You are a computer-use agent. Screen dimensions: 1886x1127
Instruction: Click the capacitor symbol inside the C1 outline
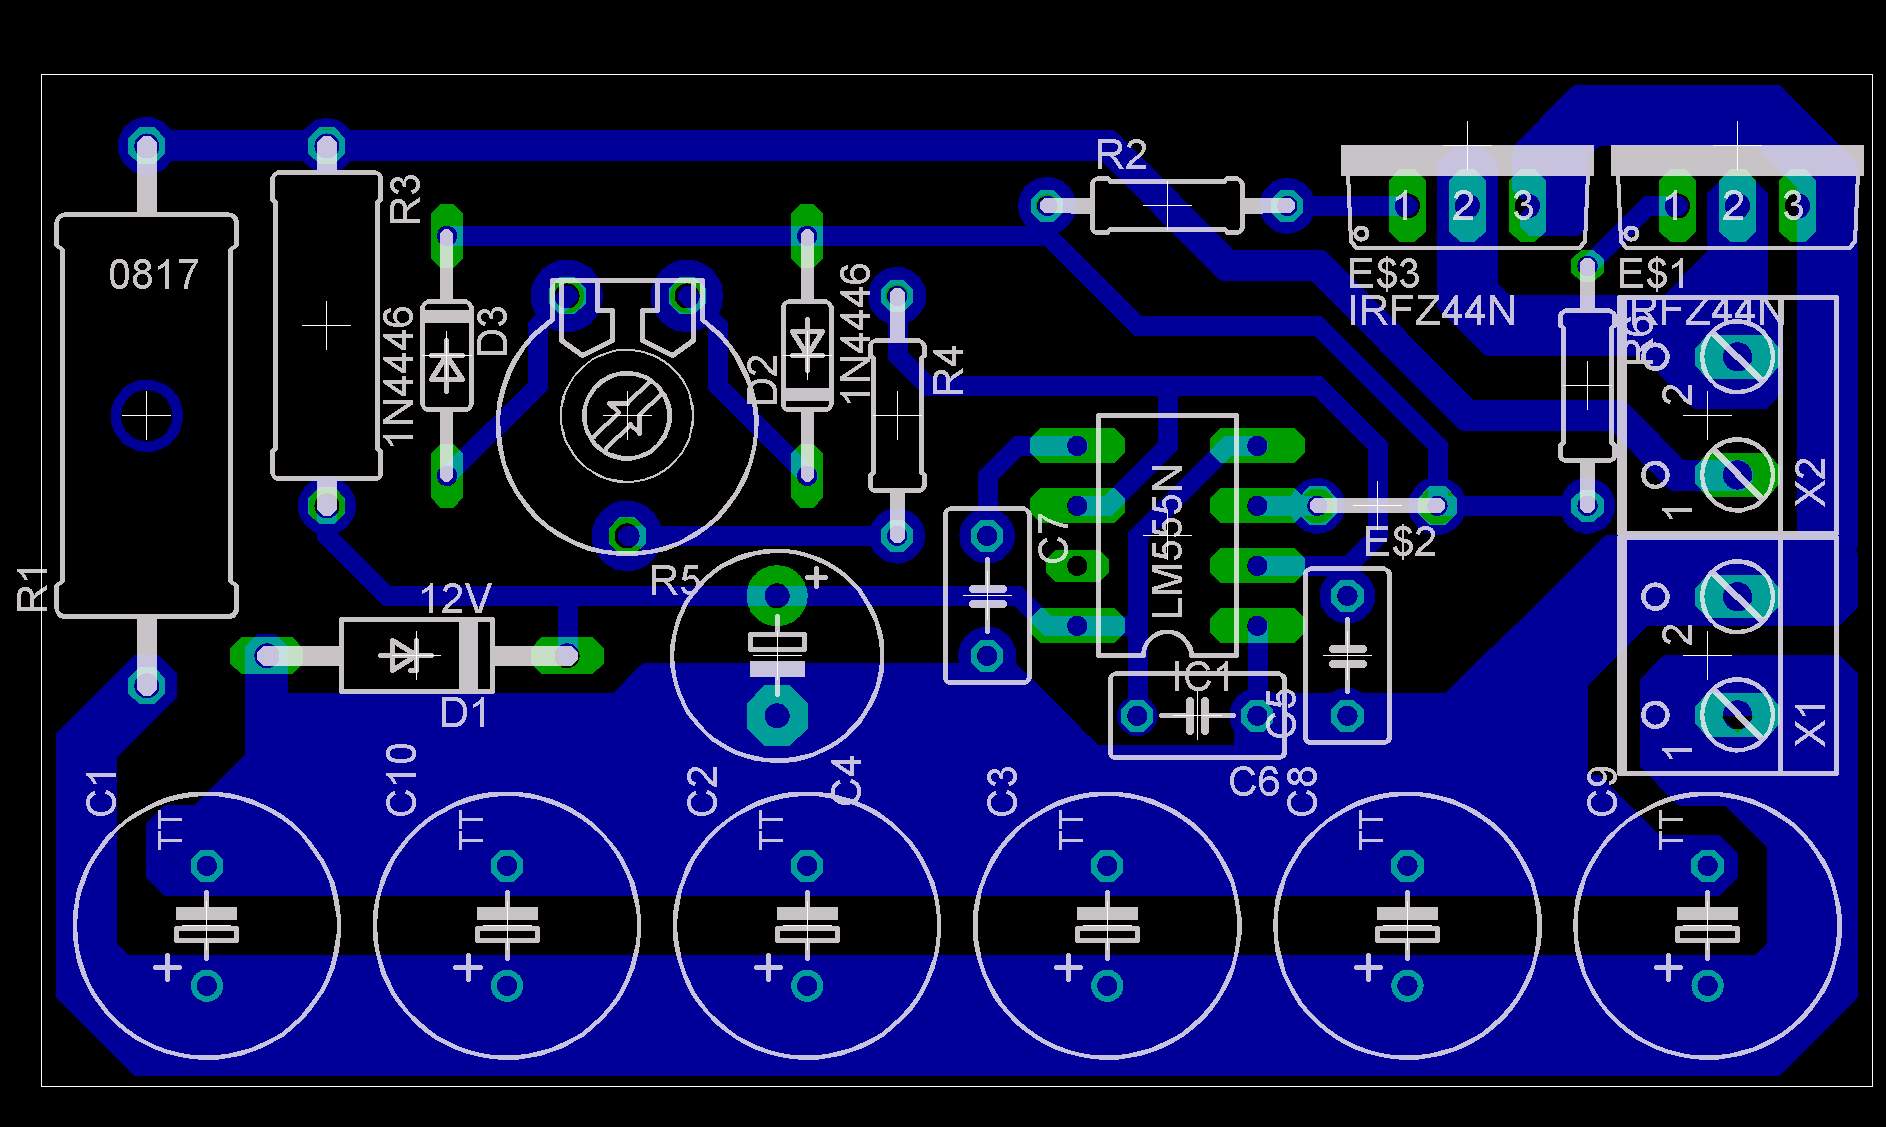pos(206,925)
